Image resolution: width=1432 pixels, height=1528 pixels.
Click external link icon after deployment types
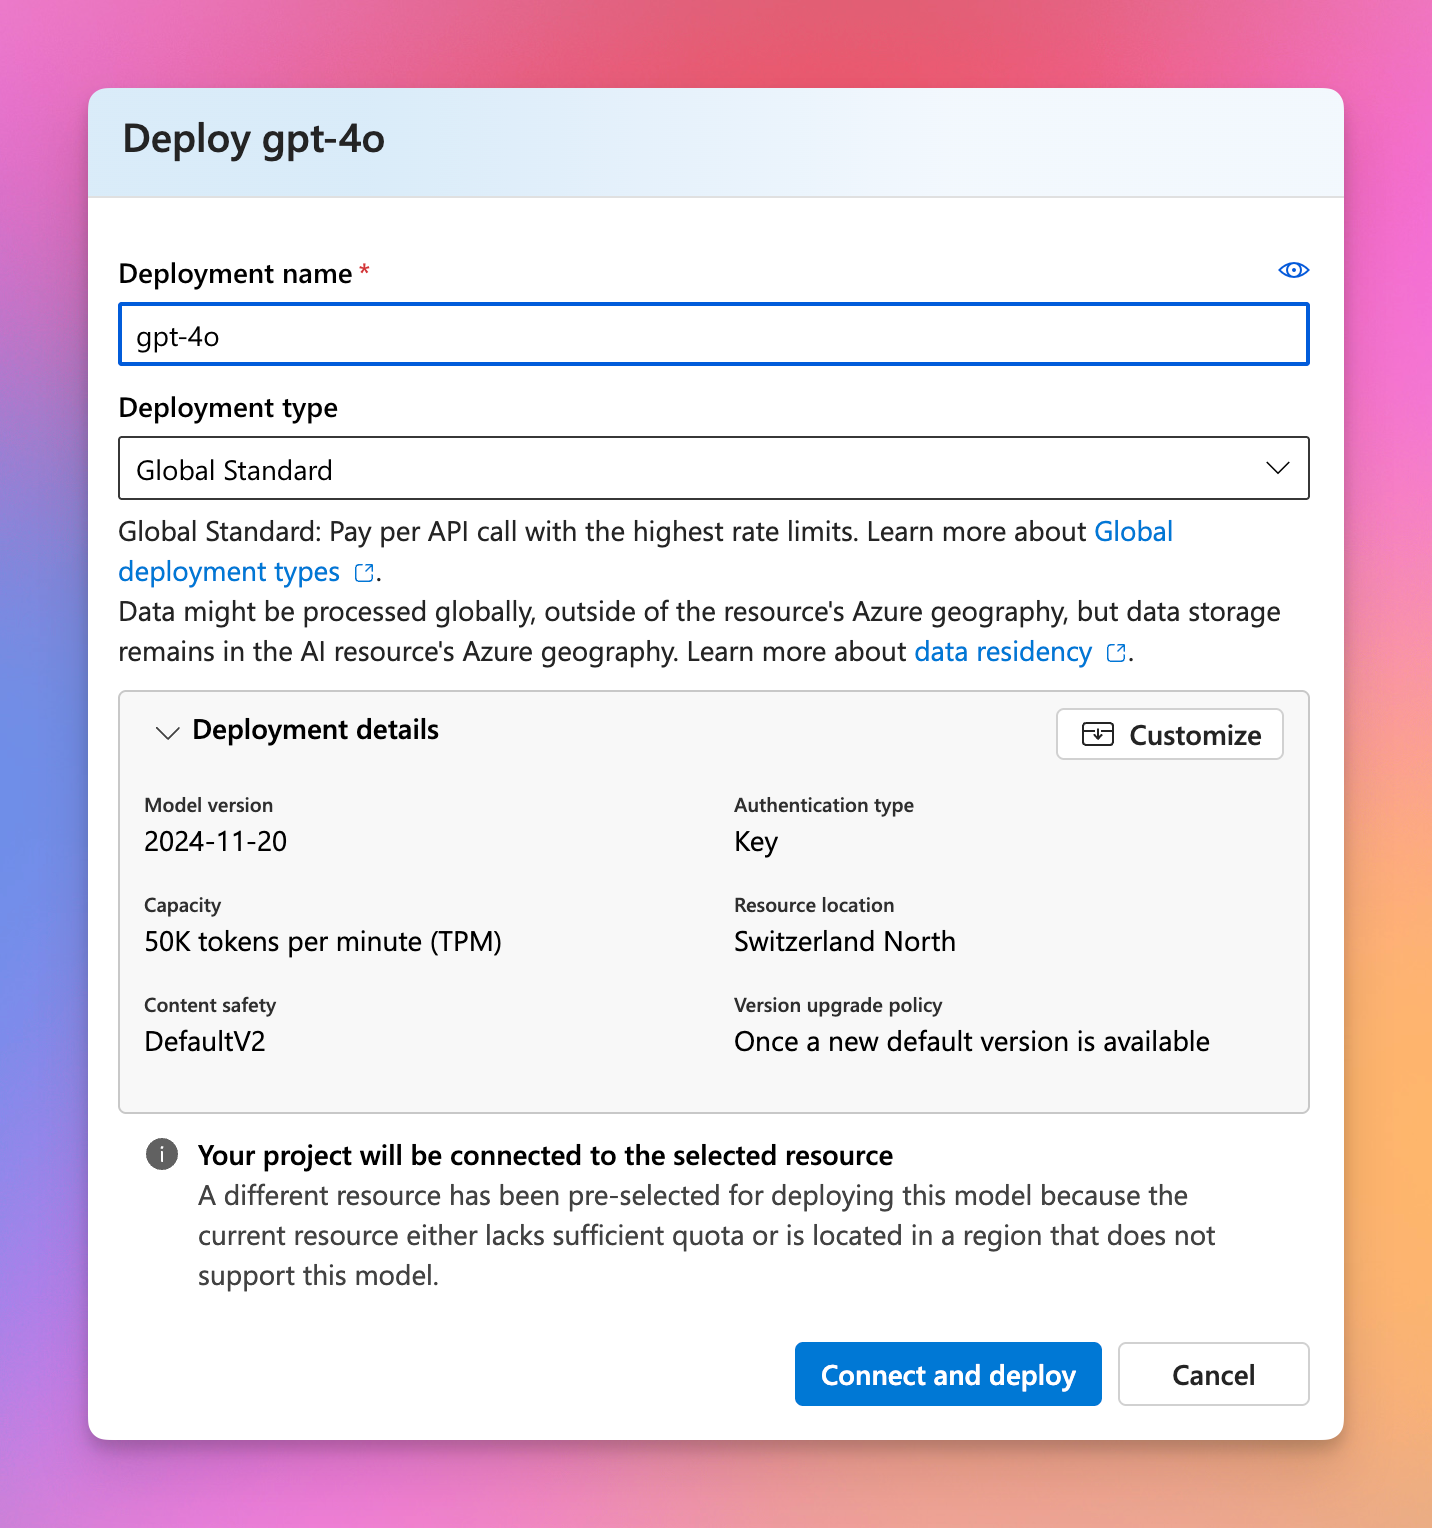365,573
